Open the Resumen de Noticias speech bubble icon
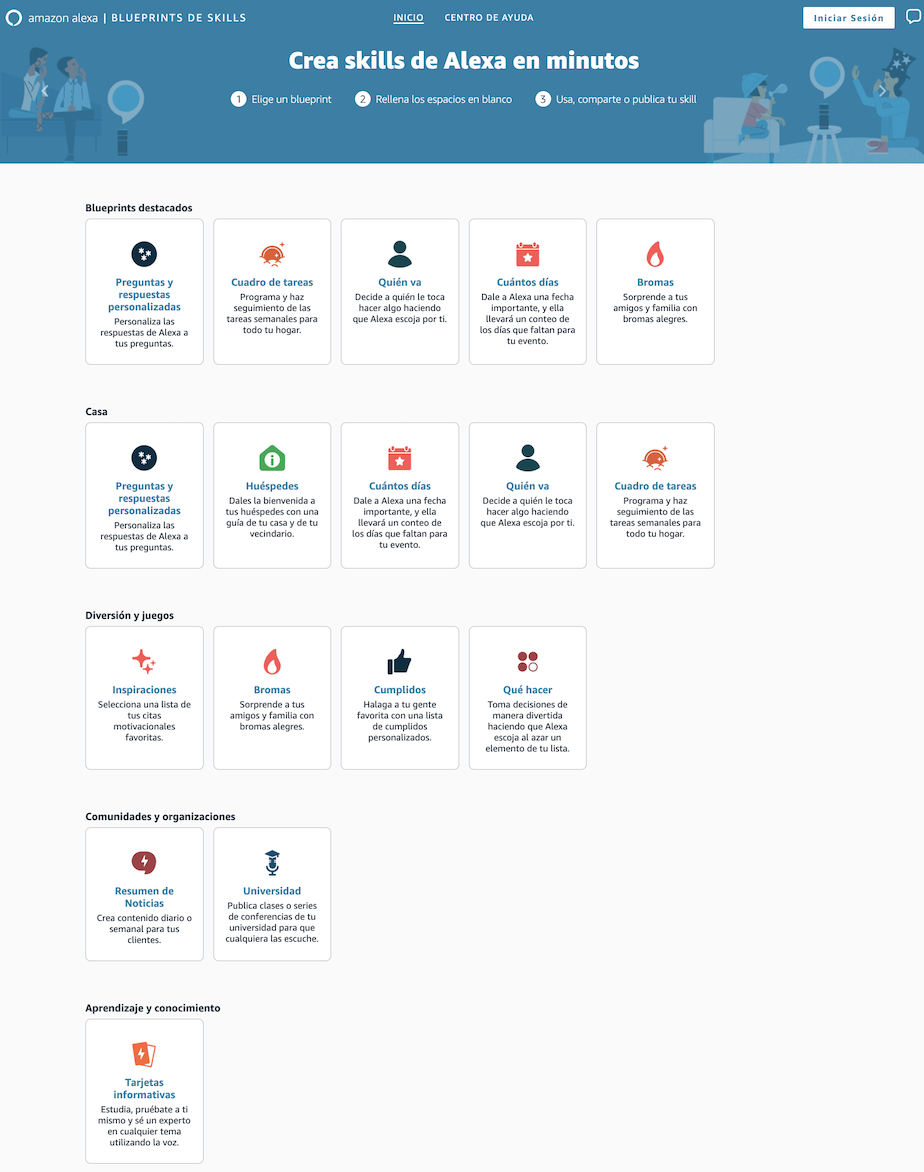The height and width of the screenshot is (1172, 924). tap(144, 862)
